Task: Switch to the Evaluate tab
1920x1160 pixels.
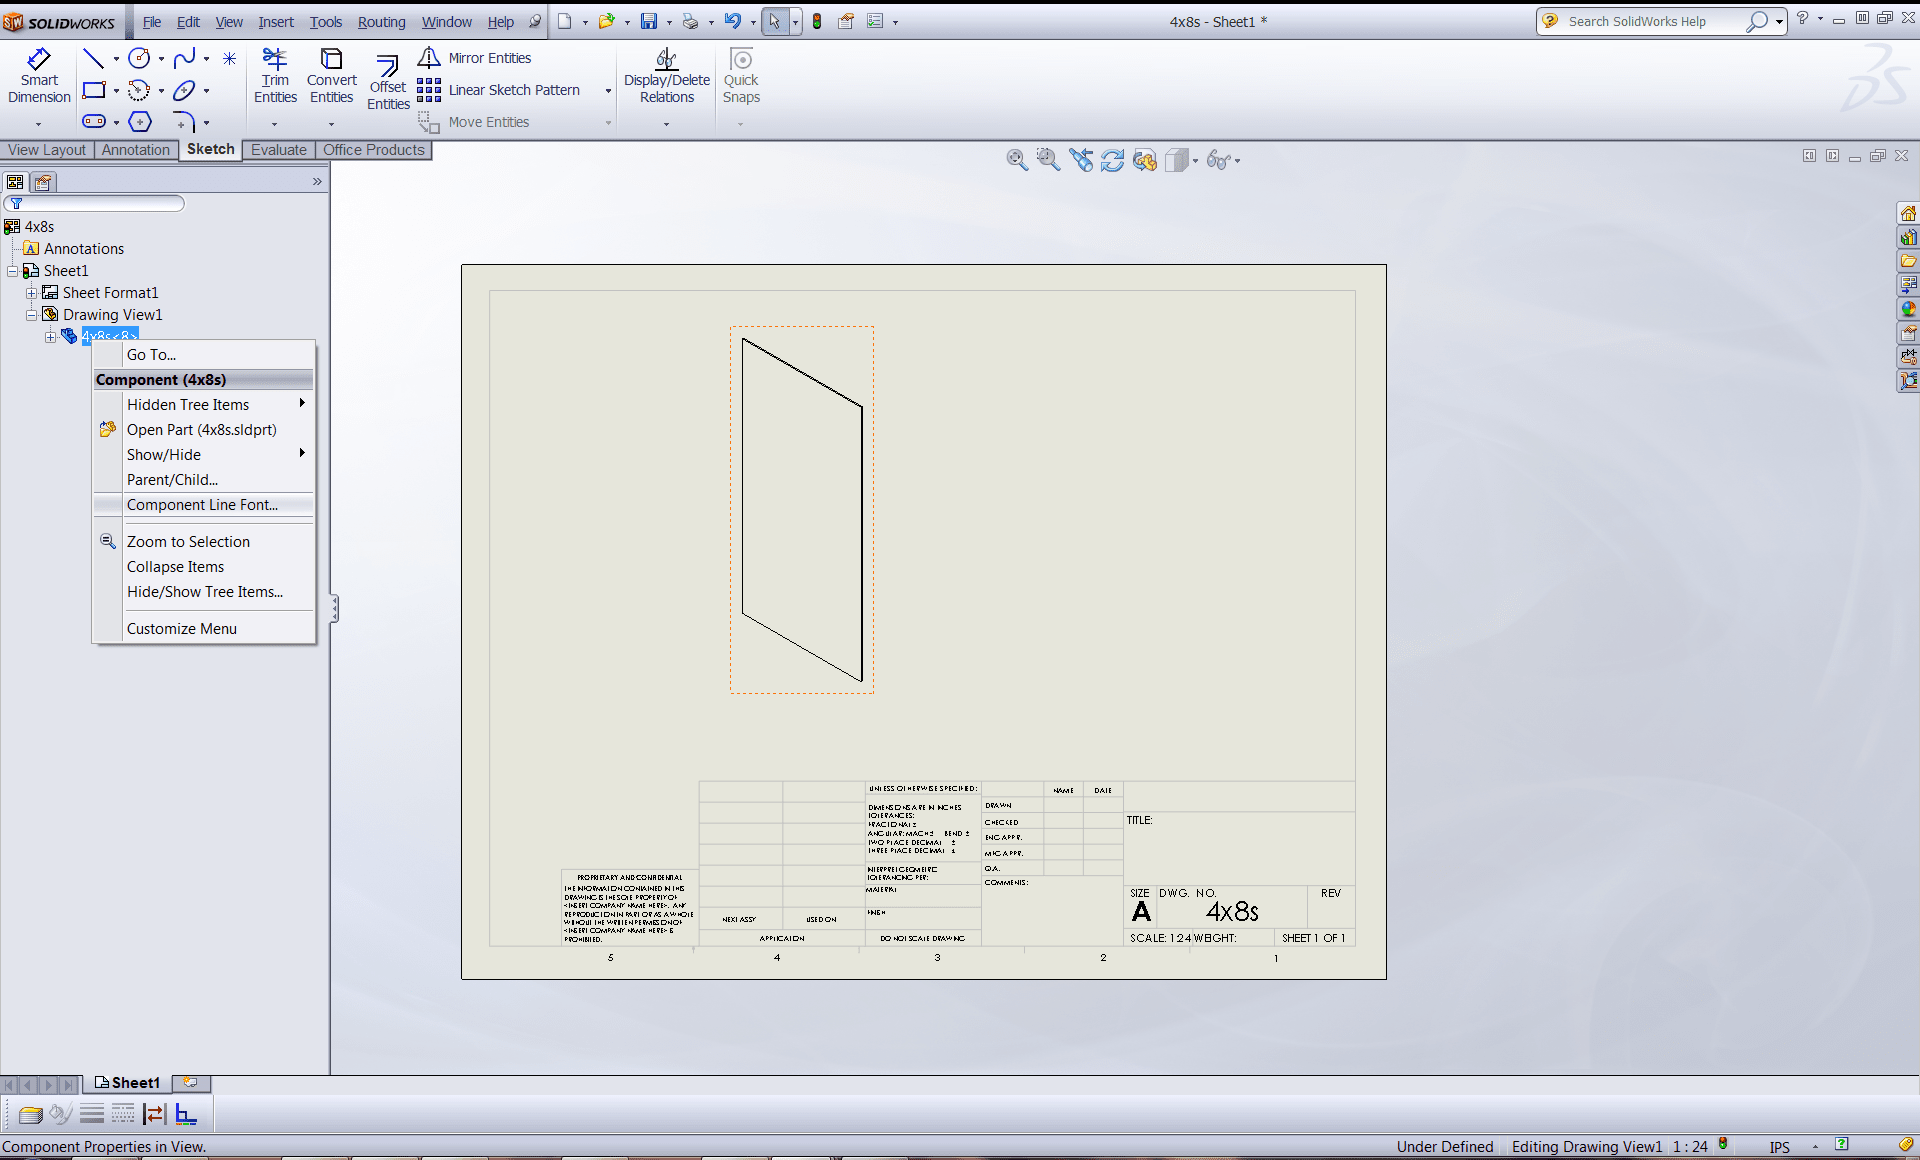Action: point(279,150)
